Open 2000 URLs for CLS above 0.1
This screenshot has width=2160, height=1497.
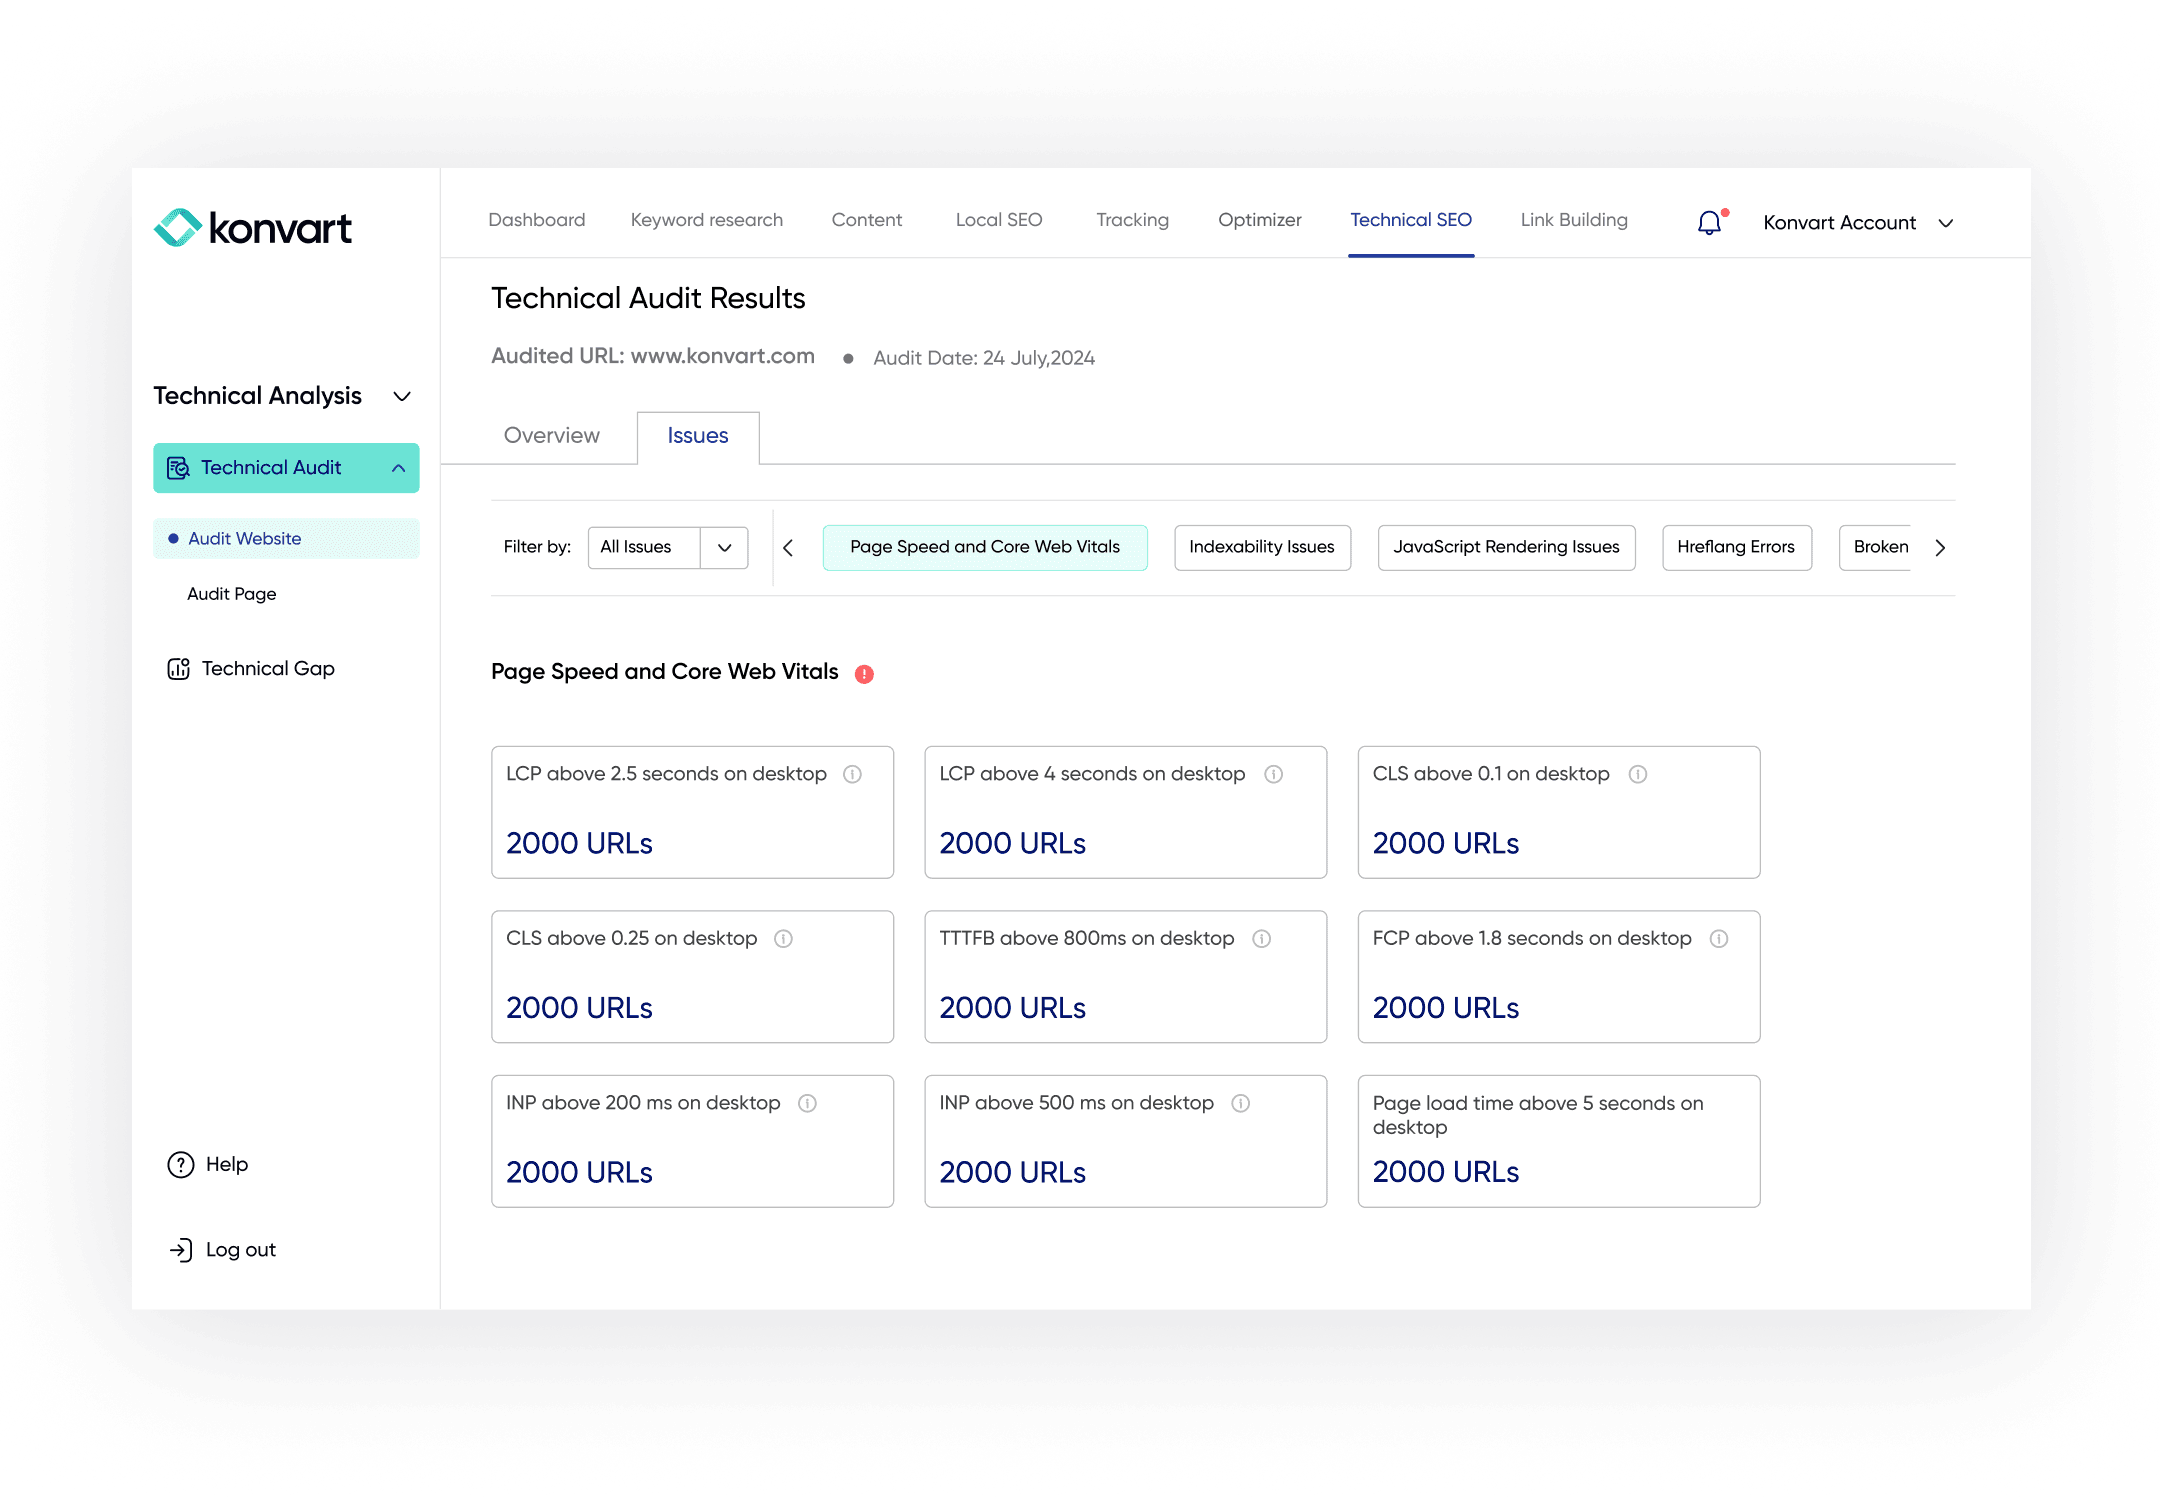point(1445,843)
